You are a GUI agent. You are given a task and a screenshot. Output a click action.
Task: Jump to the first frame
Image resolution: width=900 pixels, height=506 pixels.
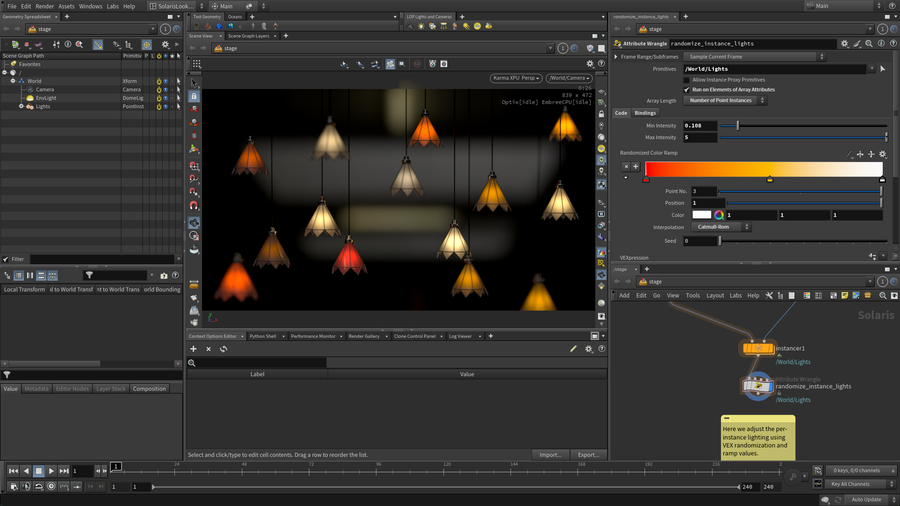pyautogui.click(x=13, y=470)
